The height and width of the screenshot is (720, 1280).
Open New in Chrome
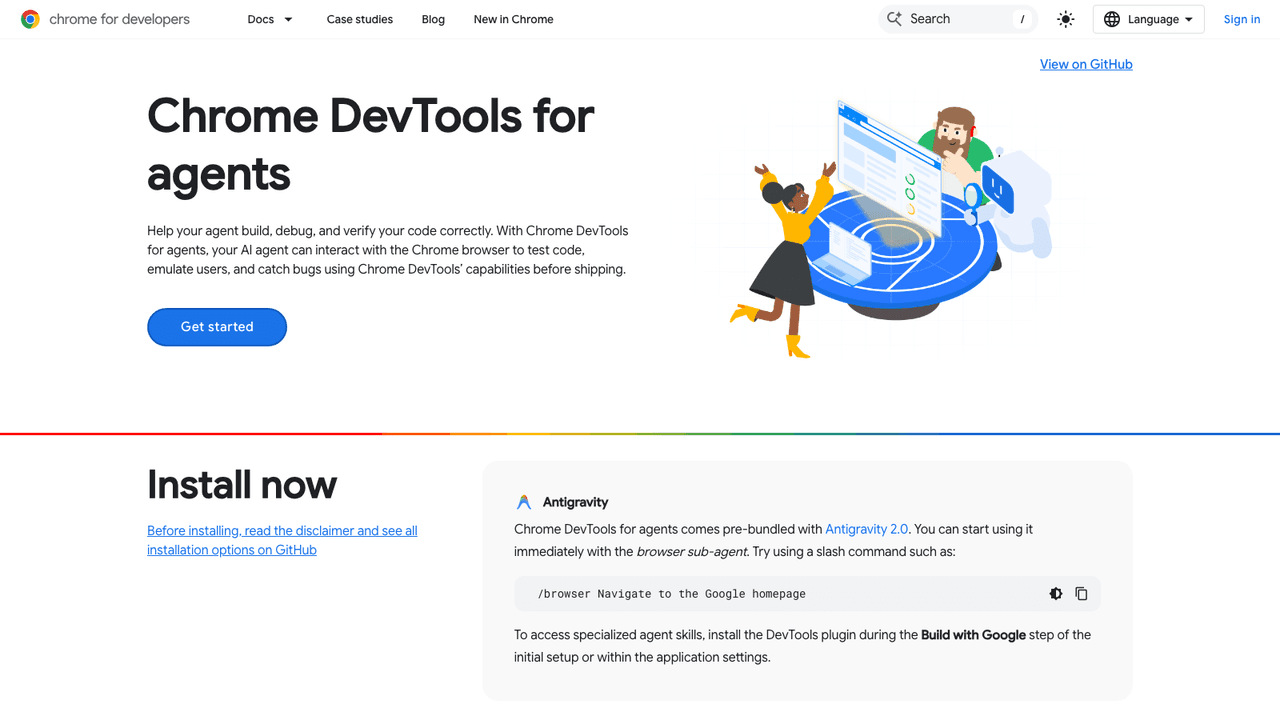tap(514, 19)
